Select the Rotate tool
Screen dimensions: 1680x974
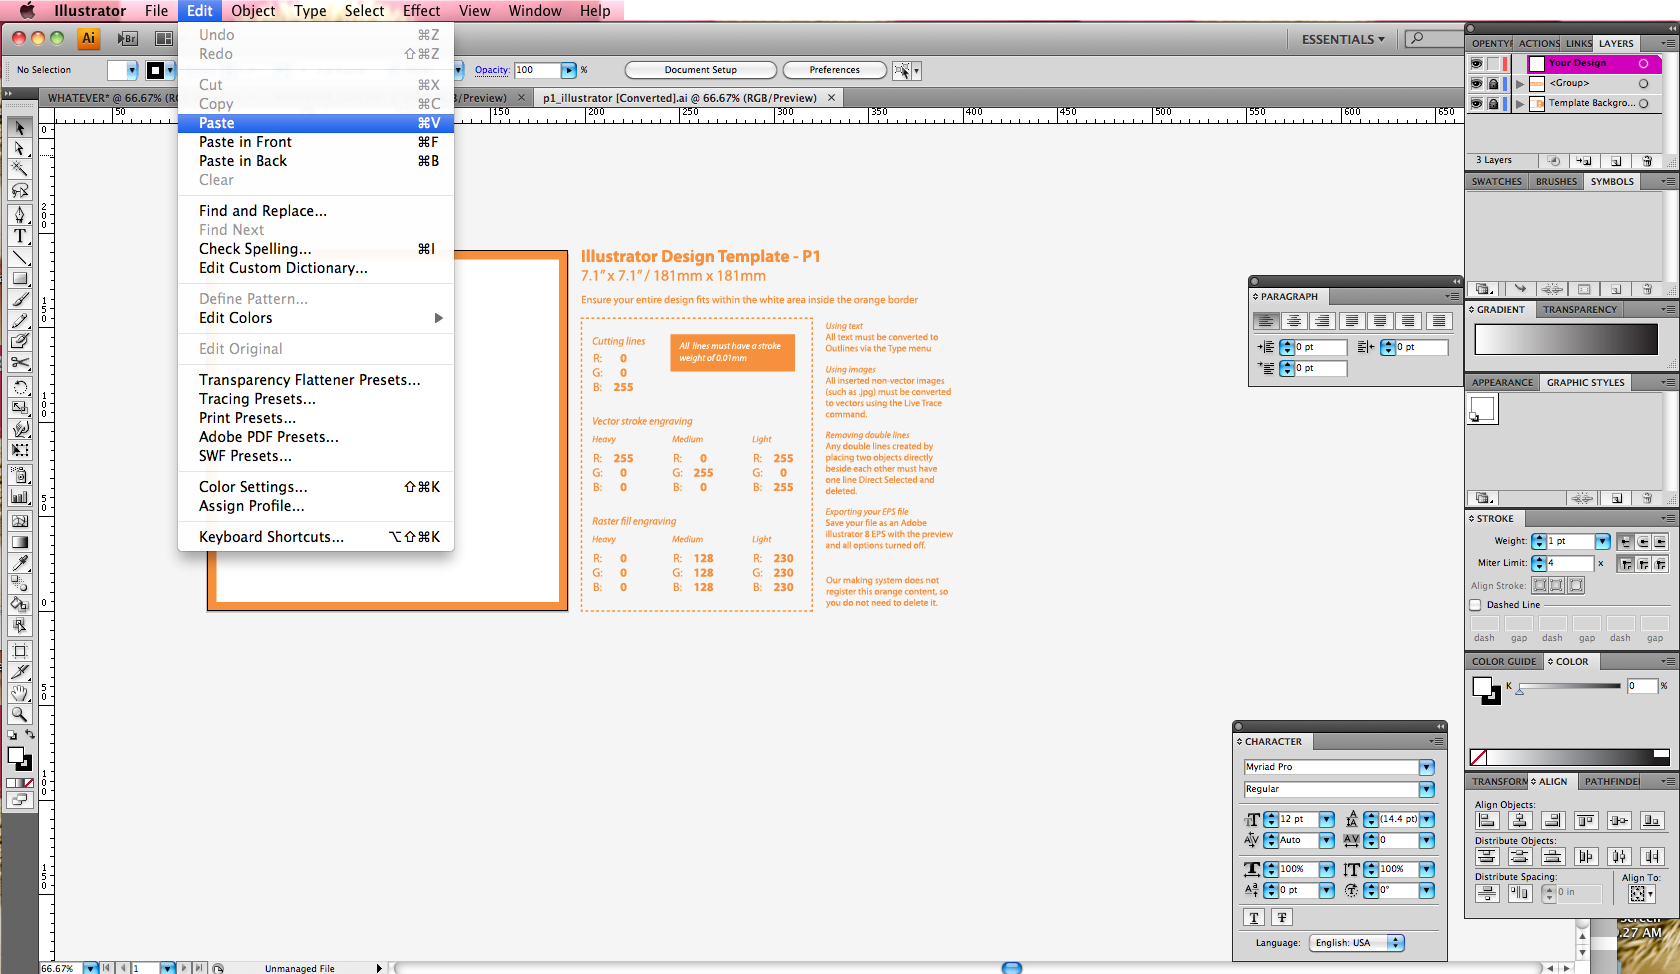(19, 387)
